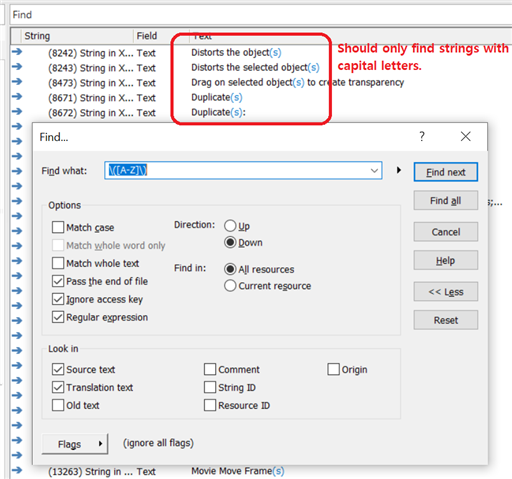
Task: Expand the Find what history dropdown
Action: (x=374, y=171)
